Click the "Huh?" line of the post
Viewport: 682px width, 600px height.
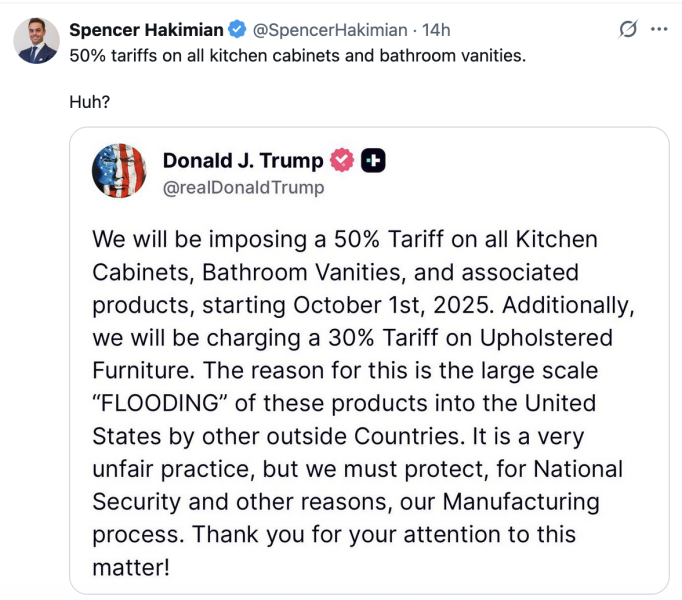pos(89,101)
